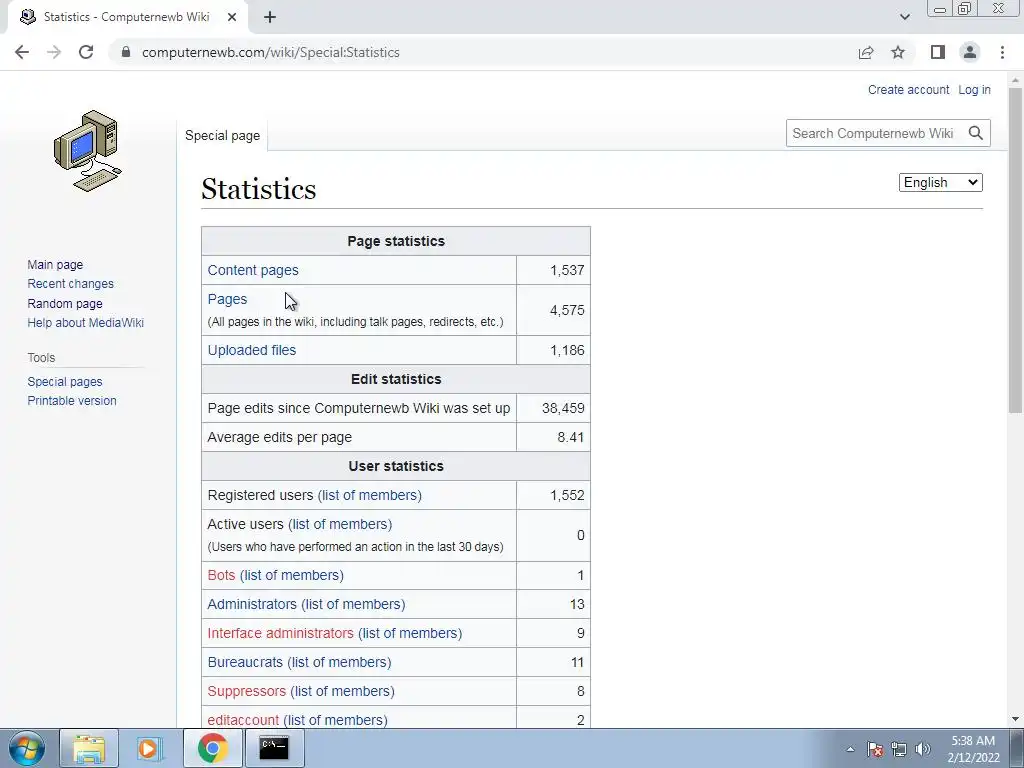The width and height of the screenshot is (1024, 768).
Task: Open Chrome three-dot menu
Action: (x=1002, y=52)
